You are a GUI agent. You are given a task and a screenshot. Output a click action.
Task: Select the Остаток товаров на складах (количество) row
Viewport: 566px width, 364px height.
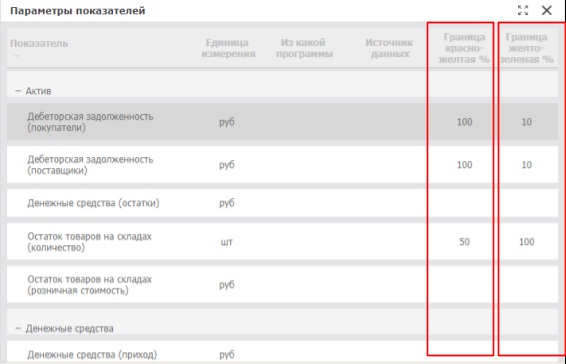(282, 242)
